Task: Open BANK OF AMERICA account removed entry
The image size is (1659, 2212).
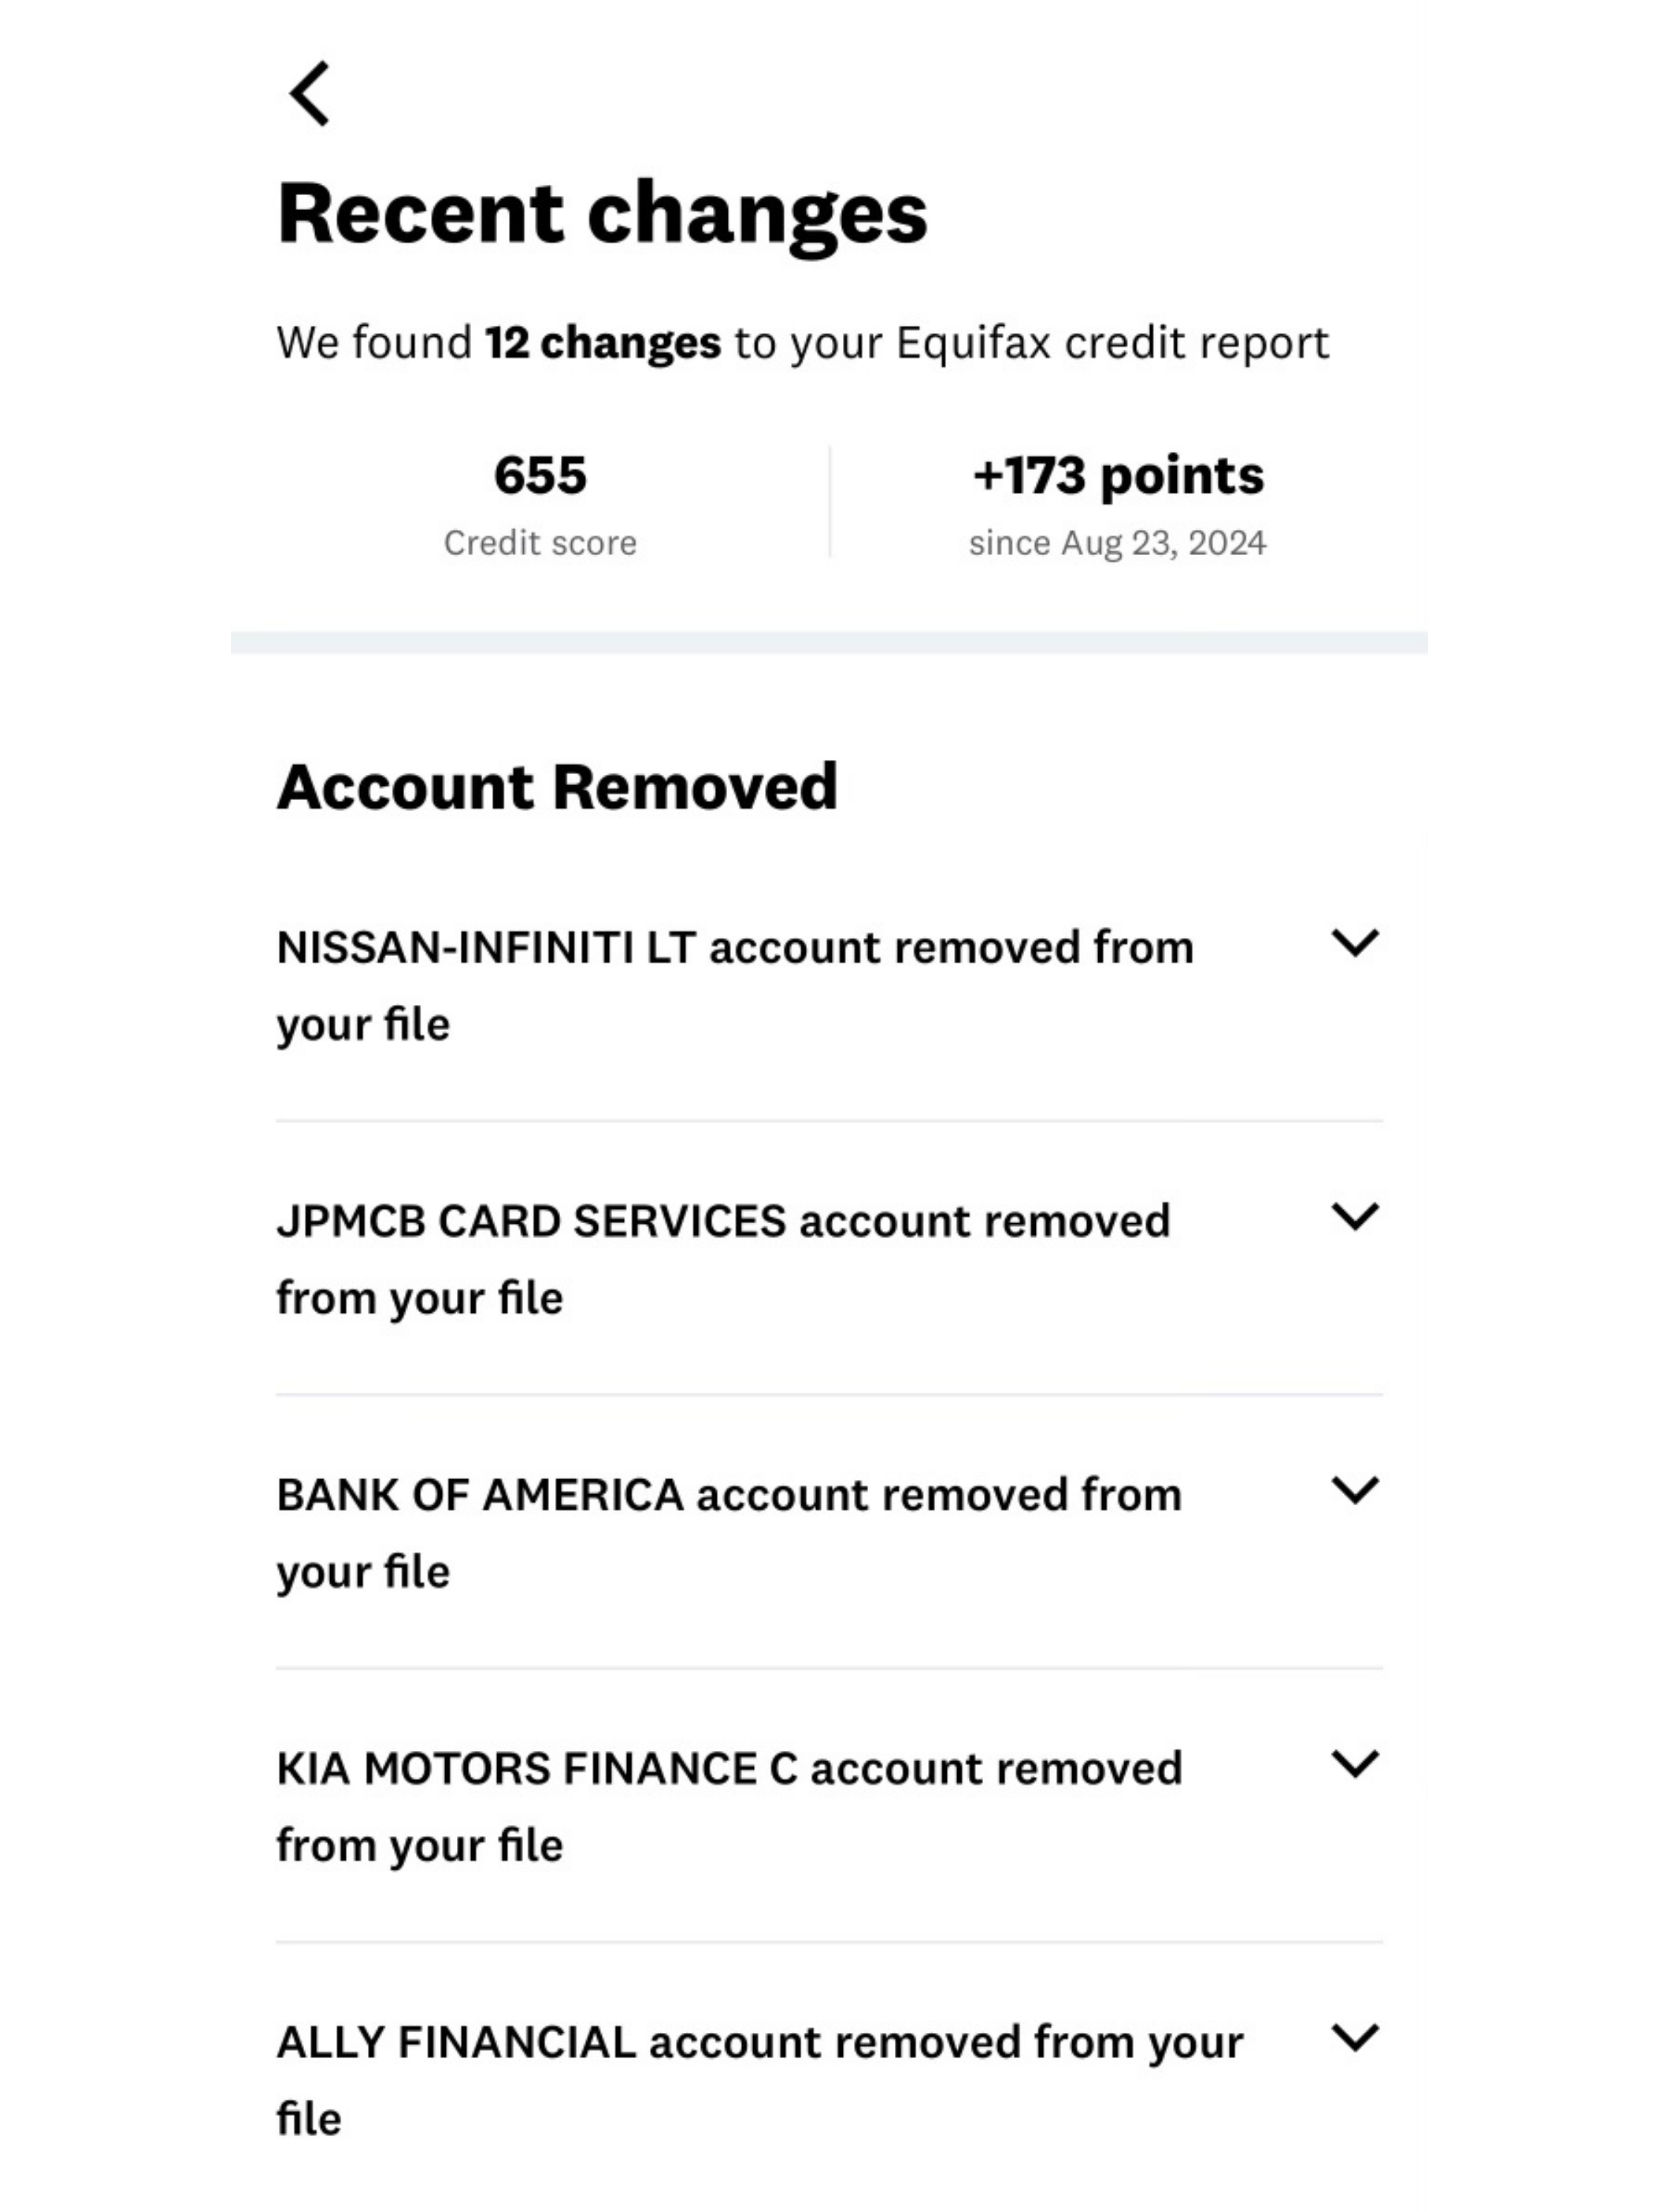Action: [829, 1532]
